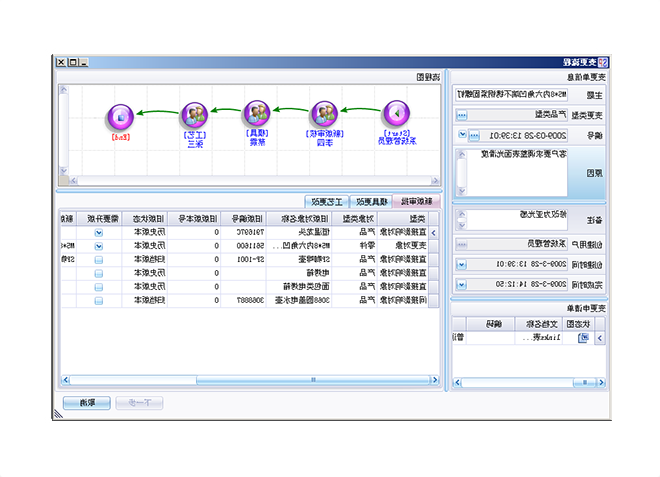The width and height of the screenshot is (660, 477).
Task: Toggle 需要升版 checkbox for 恒温龙头 row
Action: (98, 232)
